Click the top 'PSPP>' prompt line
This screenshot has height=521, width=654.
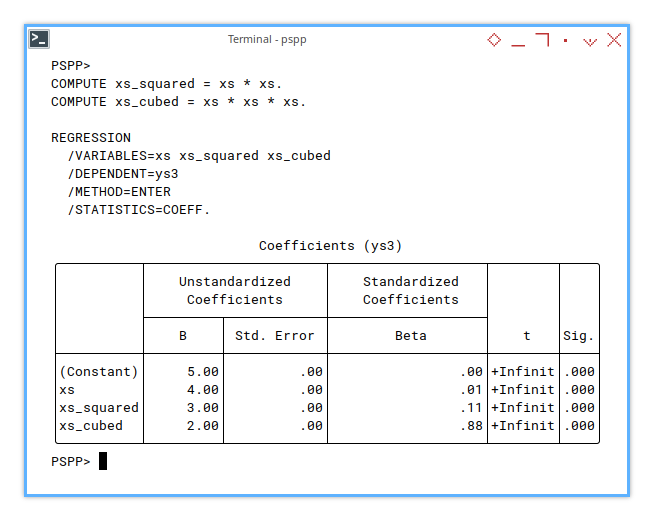tap(70, 66)
